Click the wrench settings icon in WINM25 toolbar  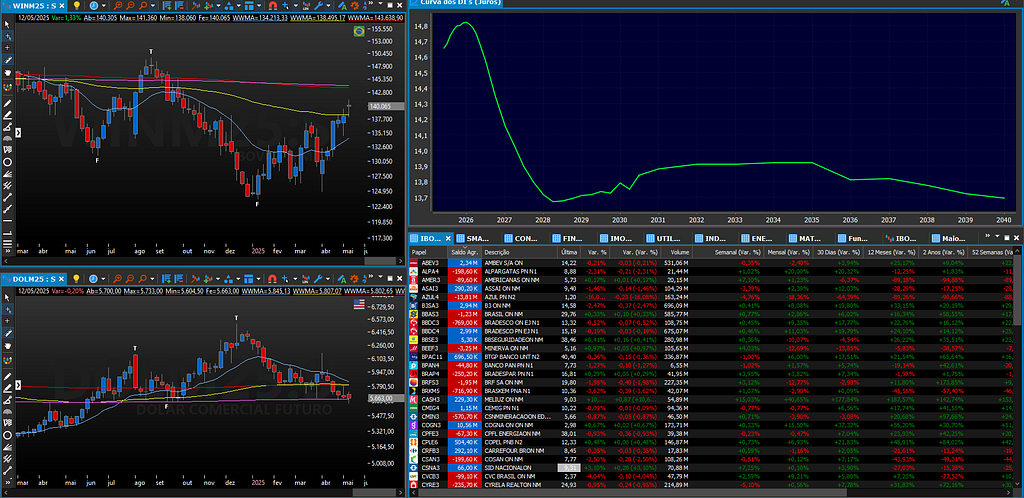[x=319, y=5]
